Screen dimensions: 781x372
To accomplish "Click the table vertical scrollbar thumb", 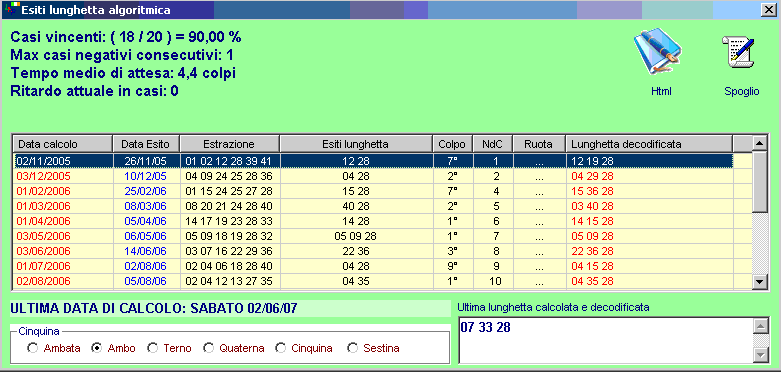I will [x=760, y=182].
